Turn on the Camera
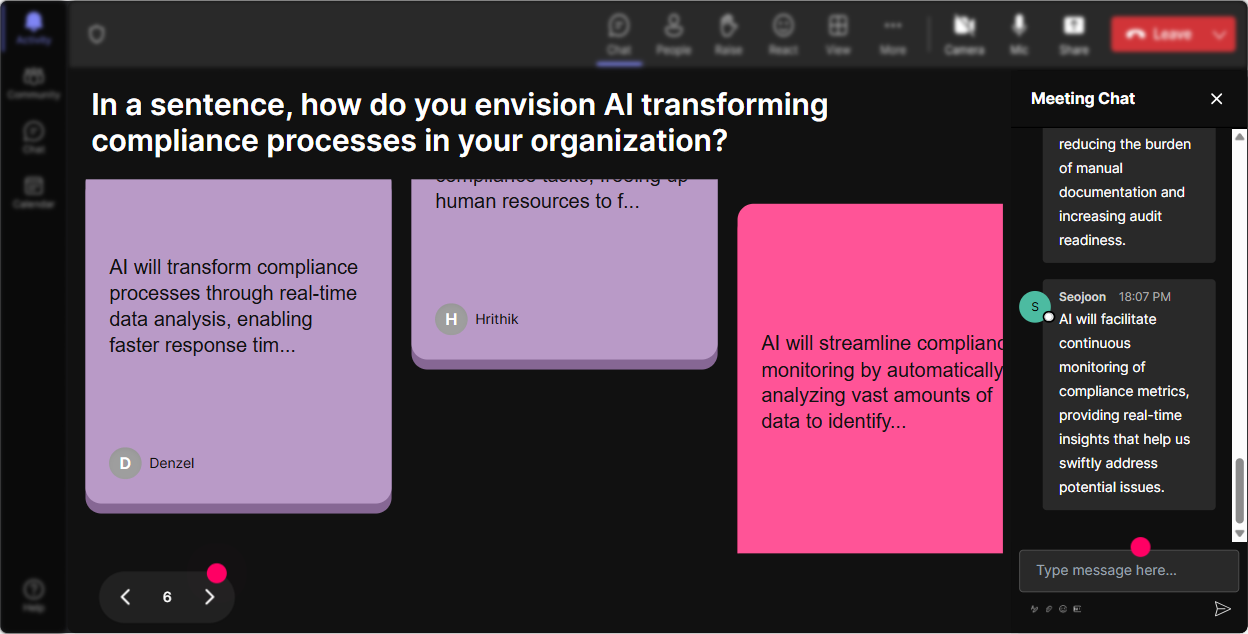 point(964,34)
